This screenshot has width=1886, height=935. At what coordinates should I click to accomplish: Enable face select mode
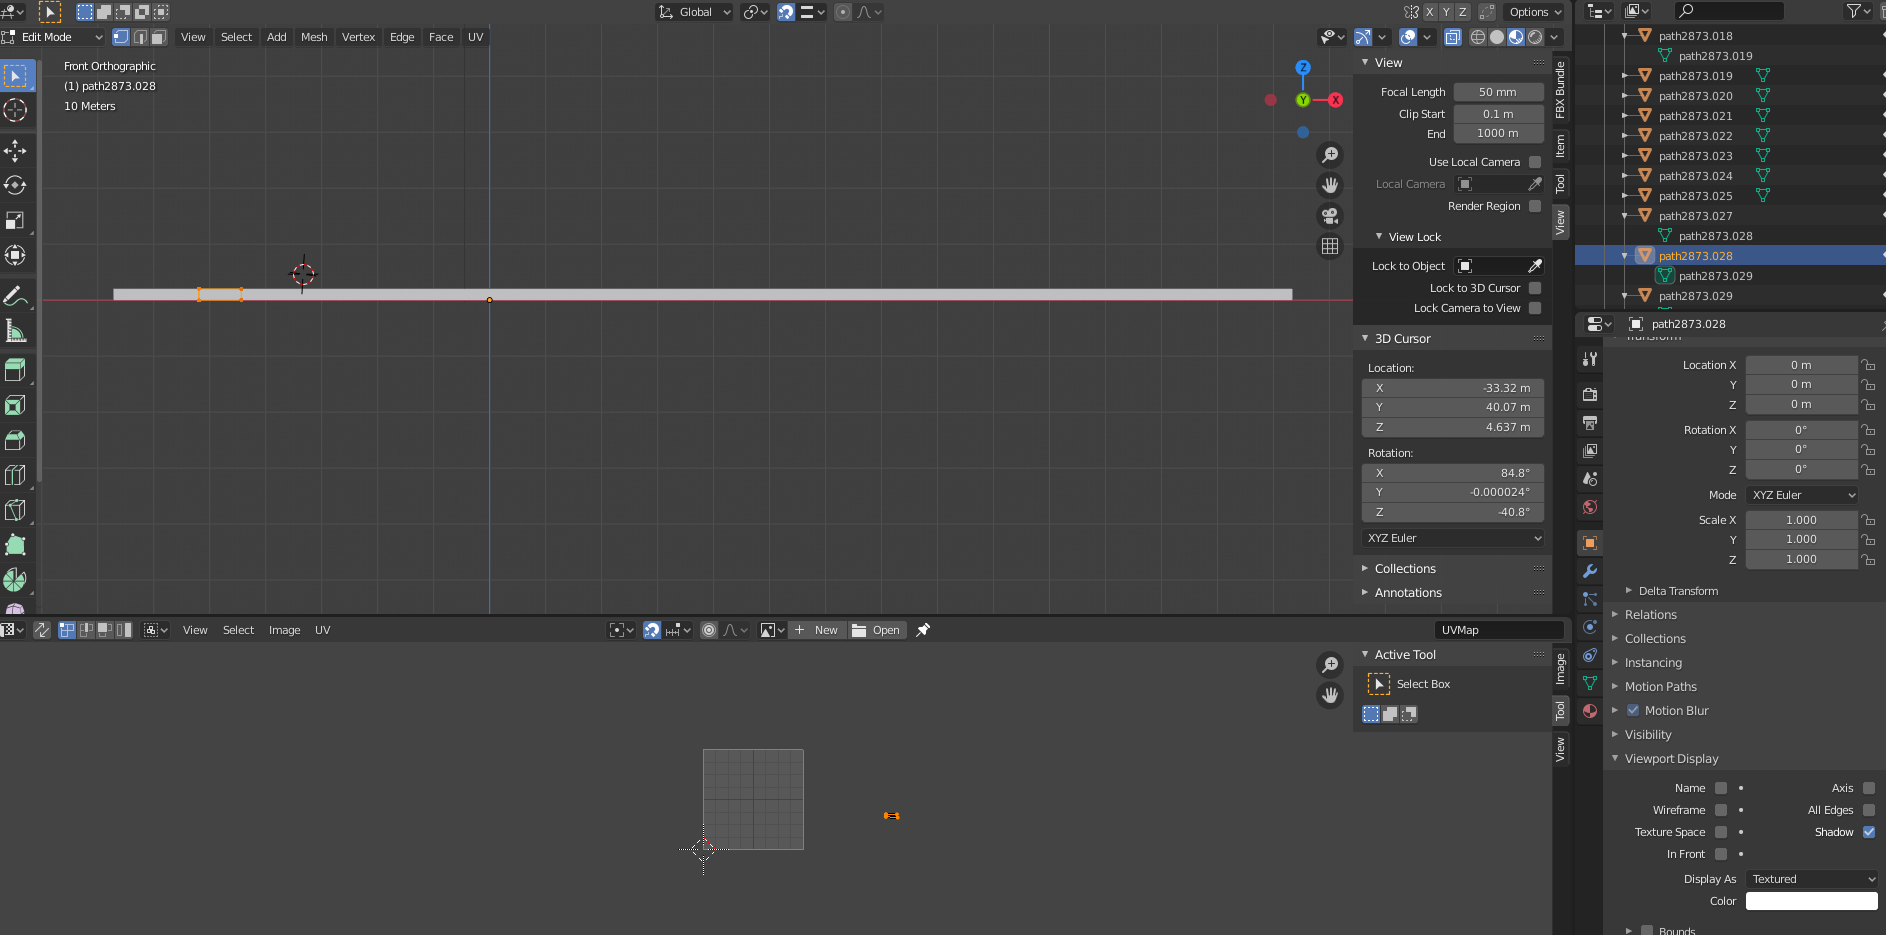158,37
